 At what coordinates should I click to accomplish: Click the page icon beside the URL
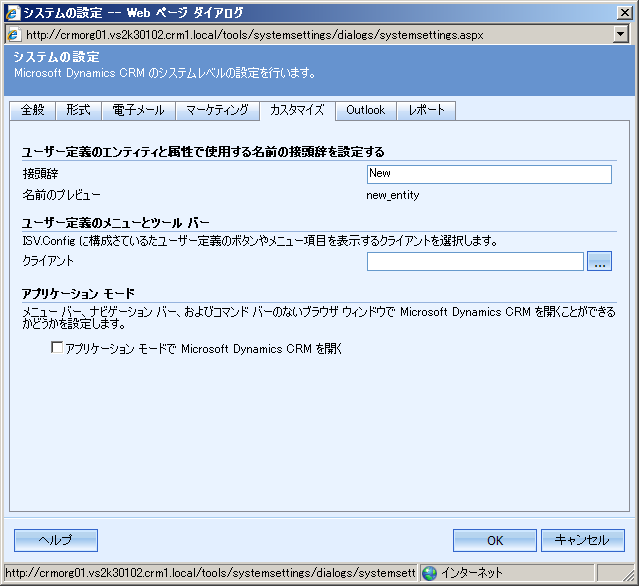click(x=14, y=35)
